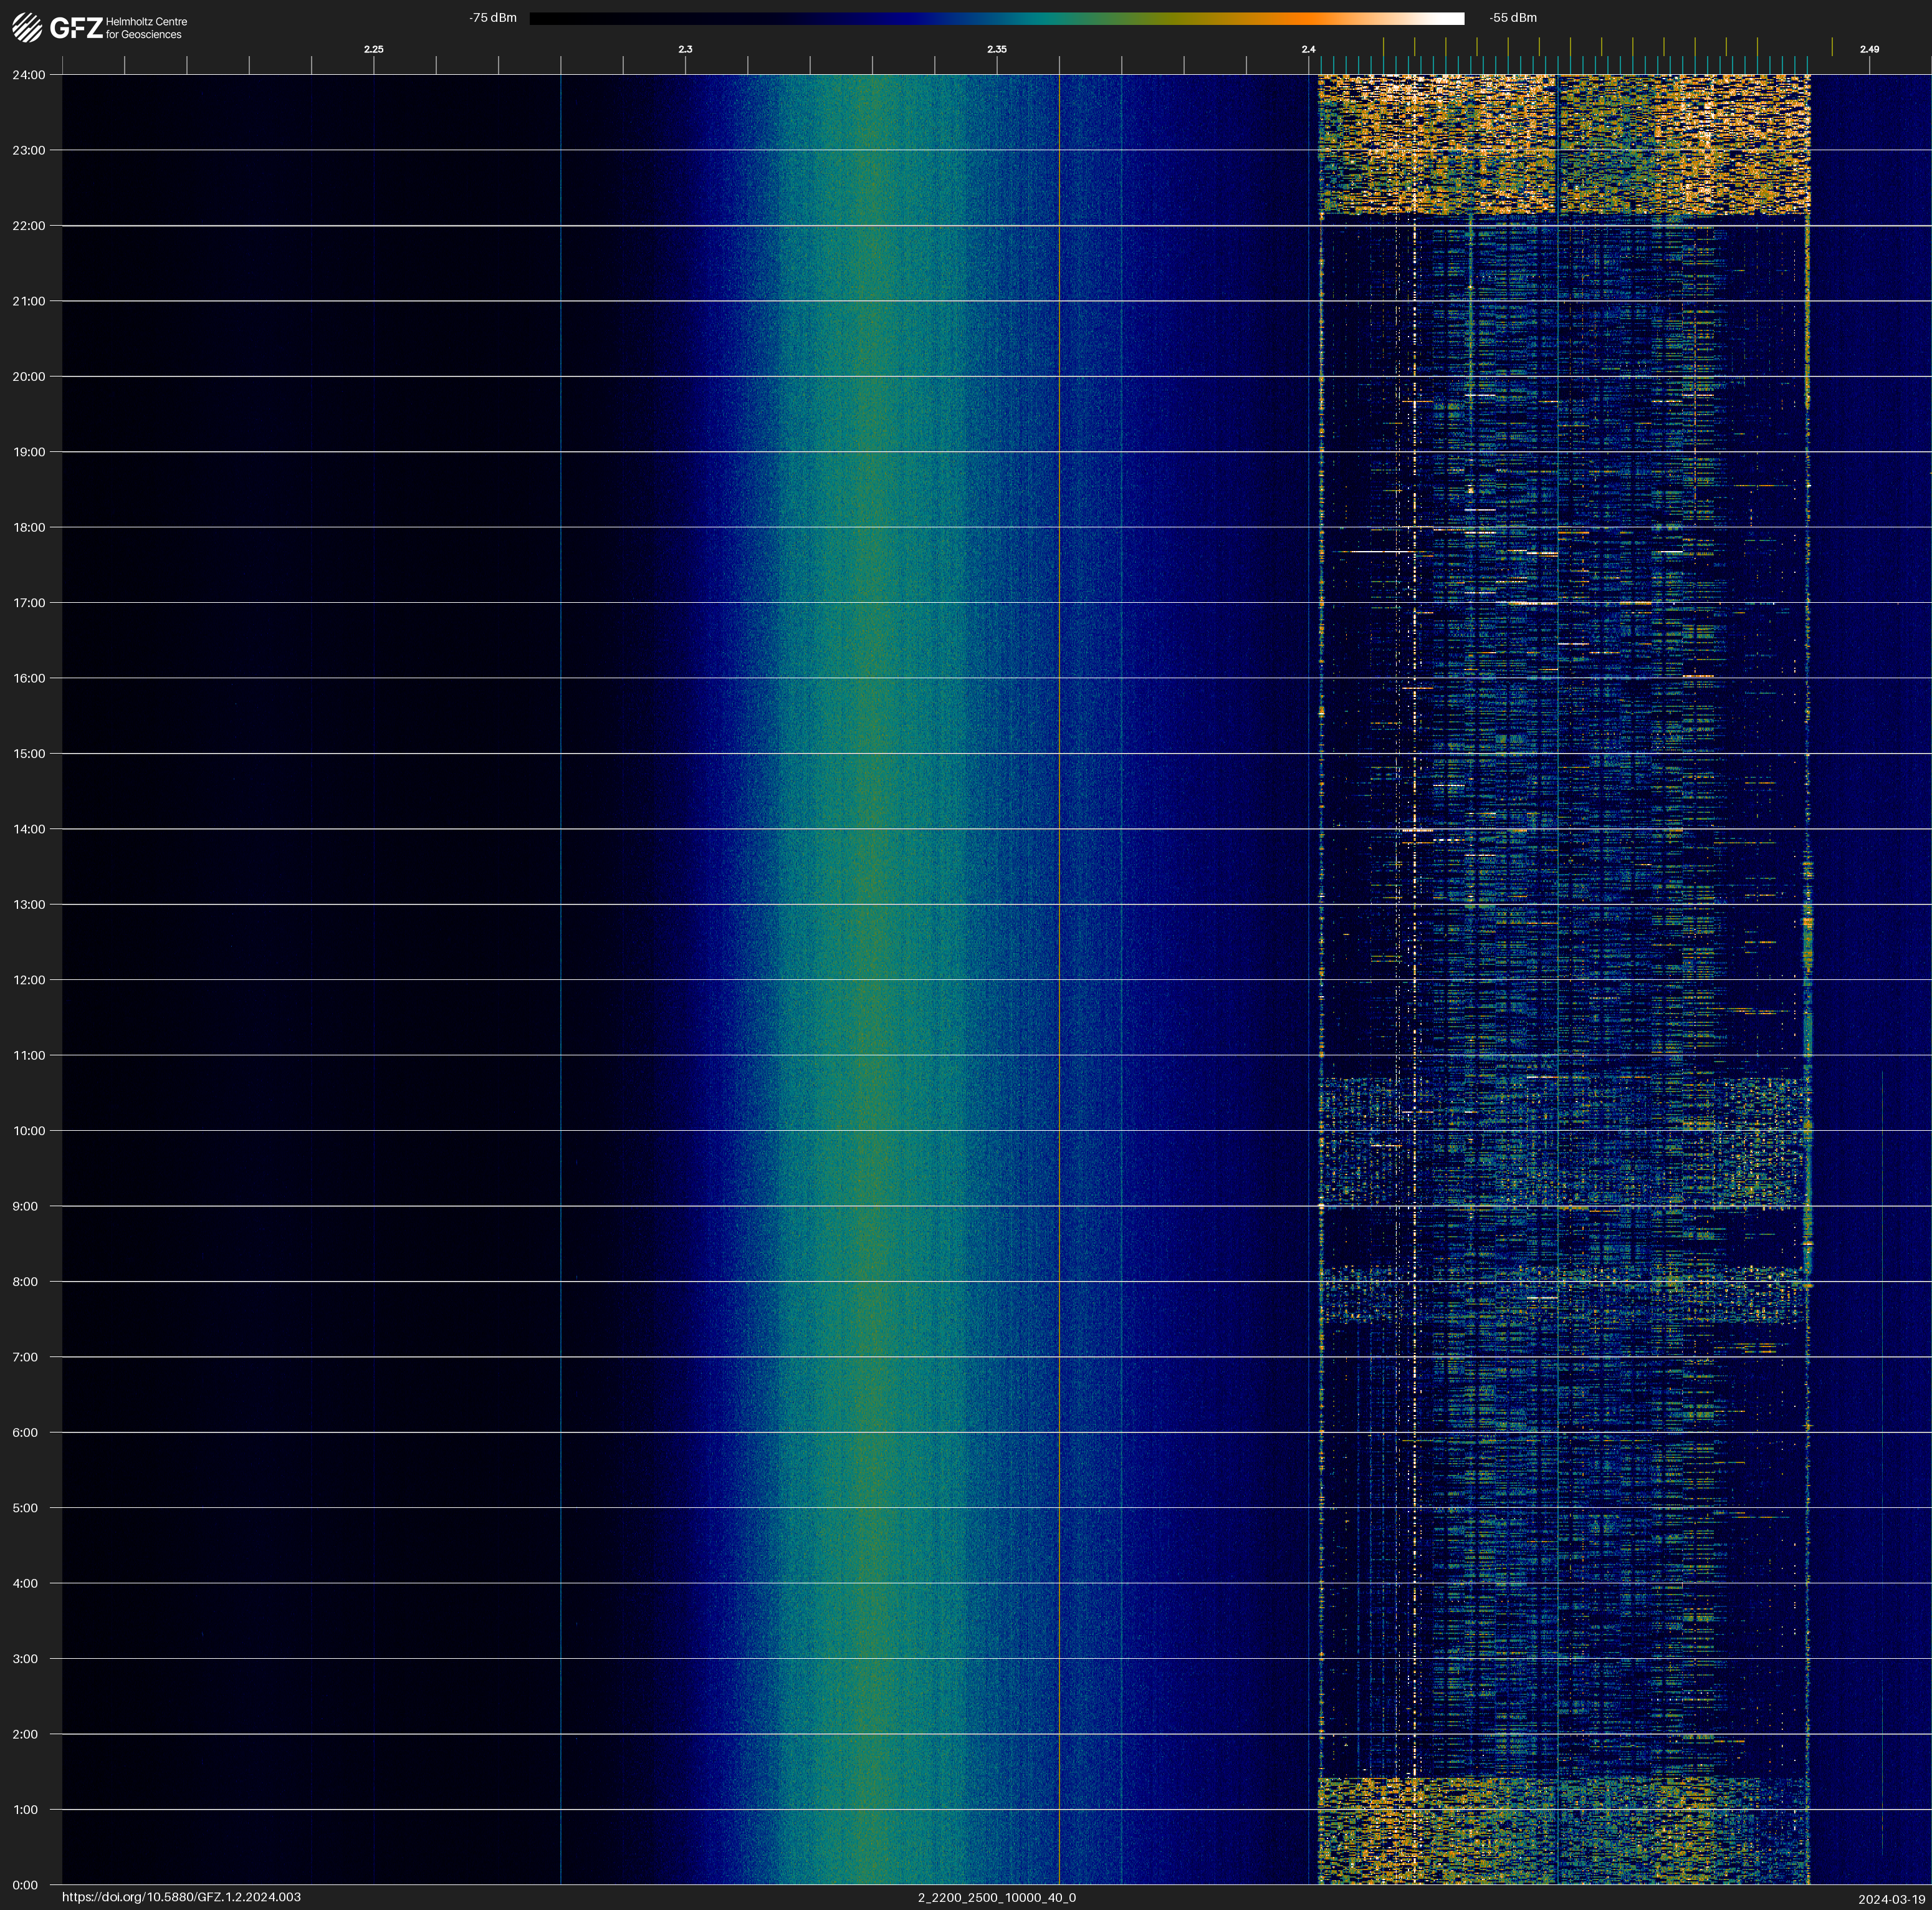1932x1910 pixels.
Task: Select the 0:00 time axis label
Action: [x=25, y=1885]
